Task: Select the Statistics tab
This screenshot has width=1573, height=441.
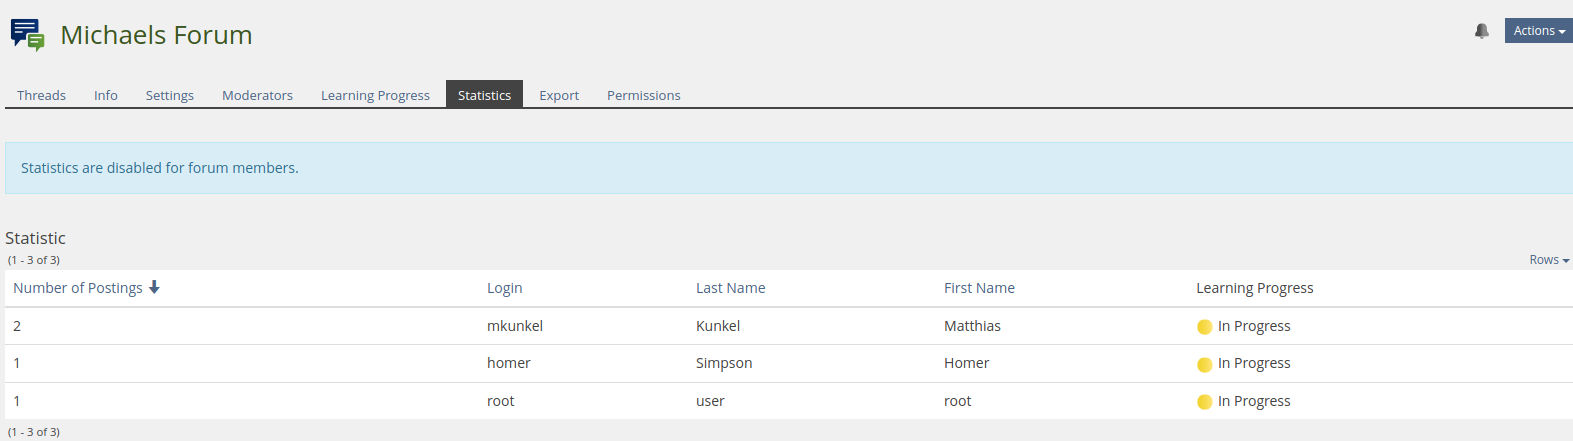Action: click(x=484, y=95)
